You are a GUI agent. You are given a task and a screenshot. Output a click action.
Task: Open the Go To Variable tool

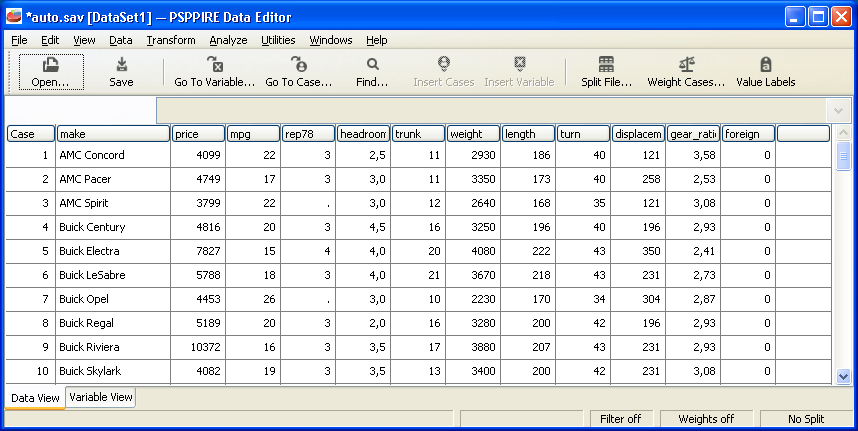[214, 72]
